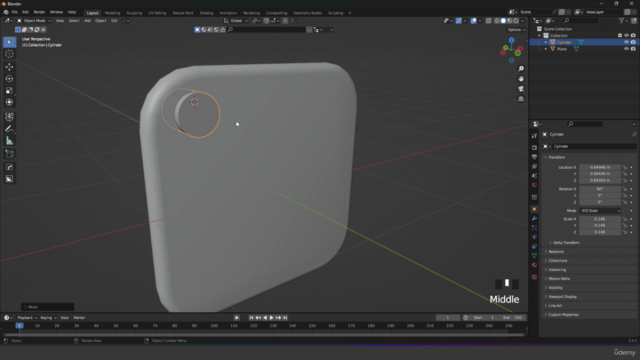This screenshot has width=640, height=360.
Task: Expand the Motion Paths panel
Action: 559,278
